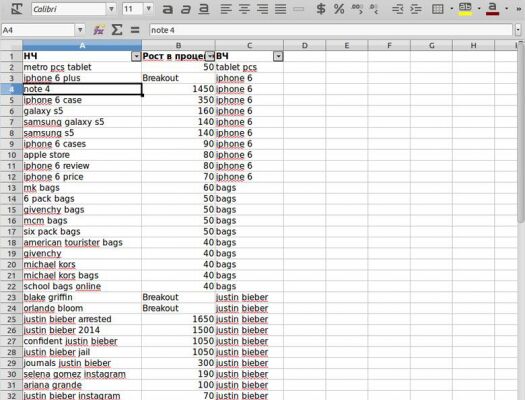Select column B header
Image resolution: width=525 pixels, height=400 pixels.
pyautogui.click(x=178, y=46)
